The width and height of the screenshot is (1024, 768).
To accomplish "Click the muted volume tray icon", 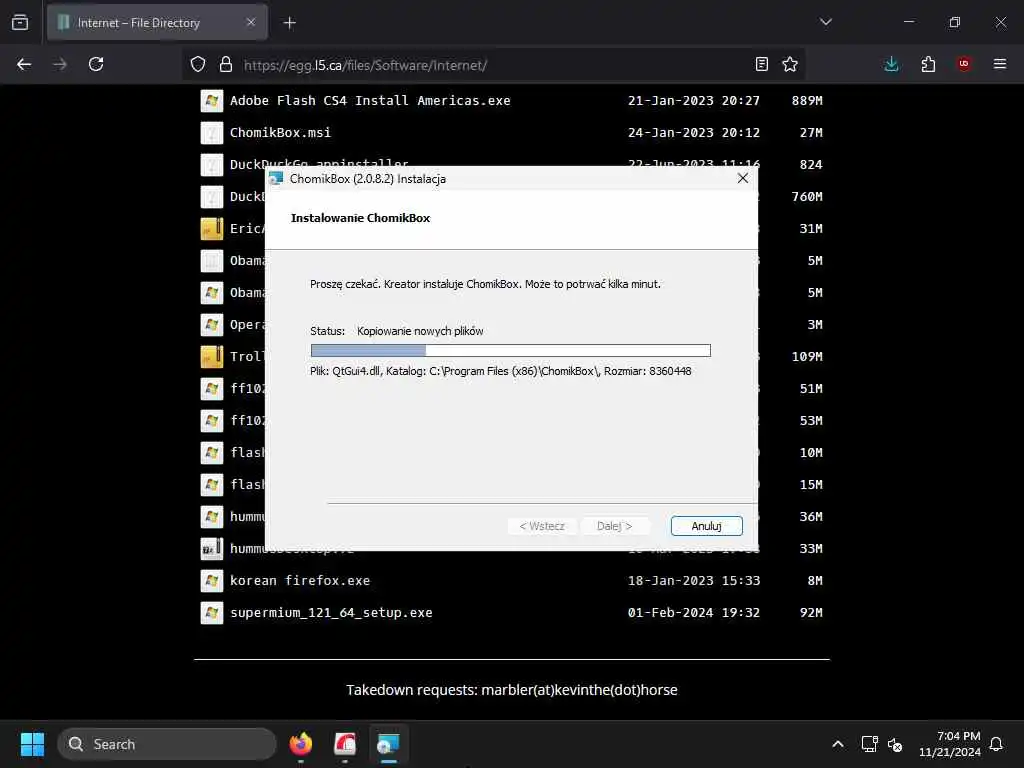I will [x=895, y=744].
